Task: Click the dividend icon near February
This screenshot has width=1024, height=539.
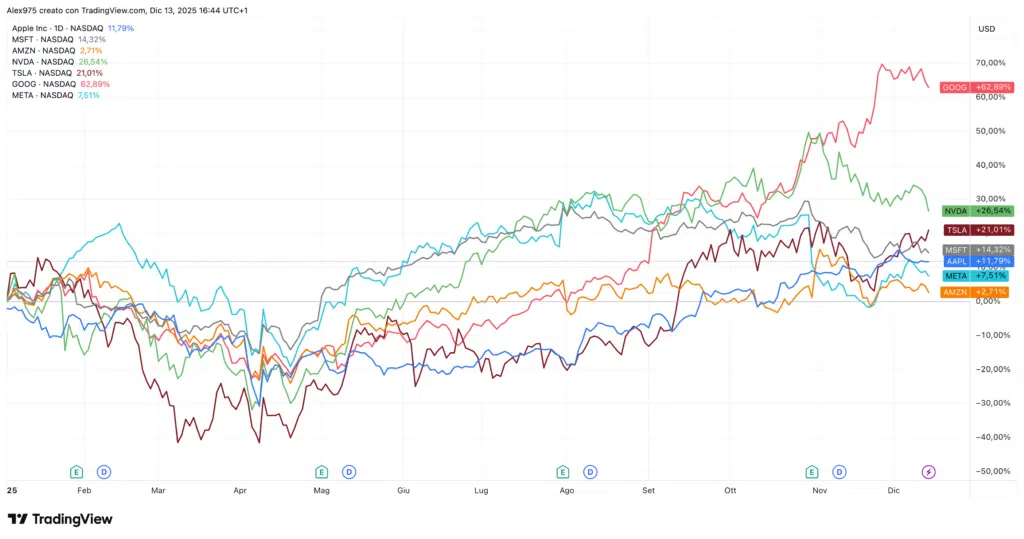Action: [x=104, y=471]
